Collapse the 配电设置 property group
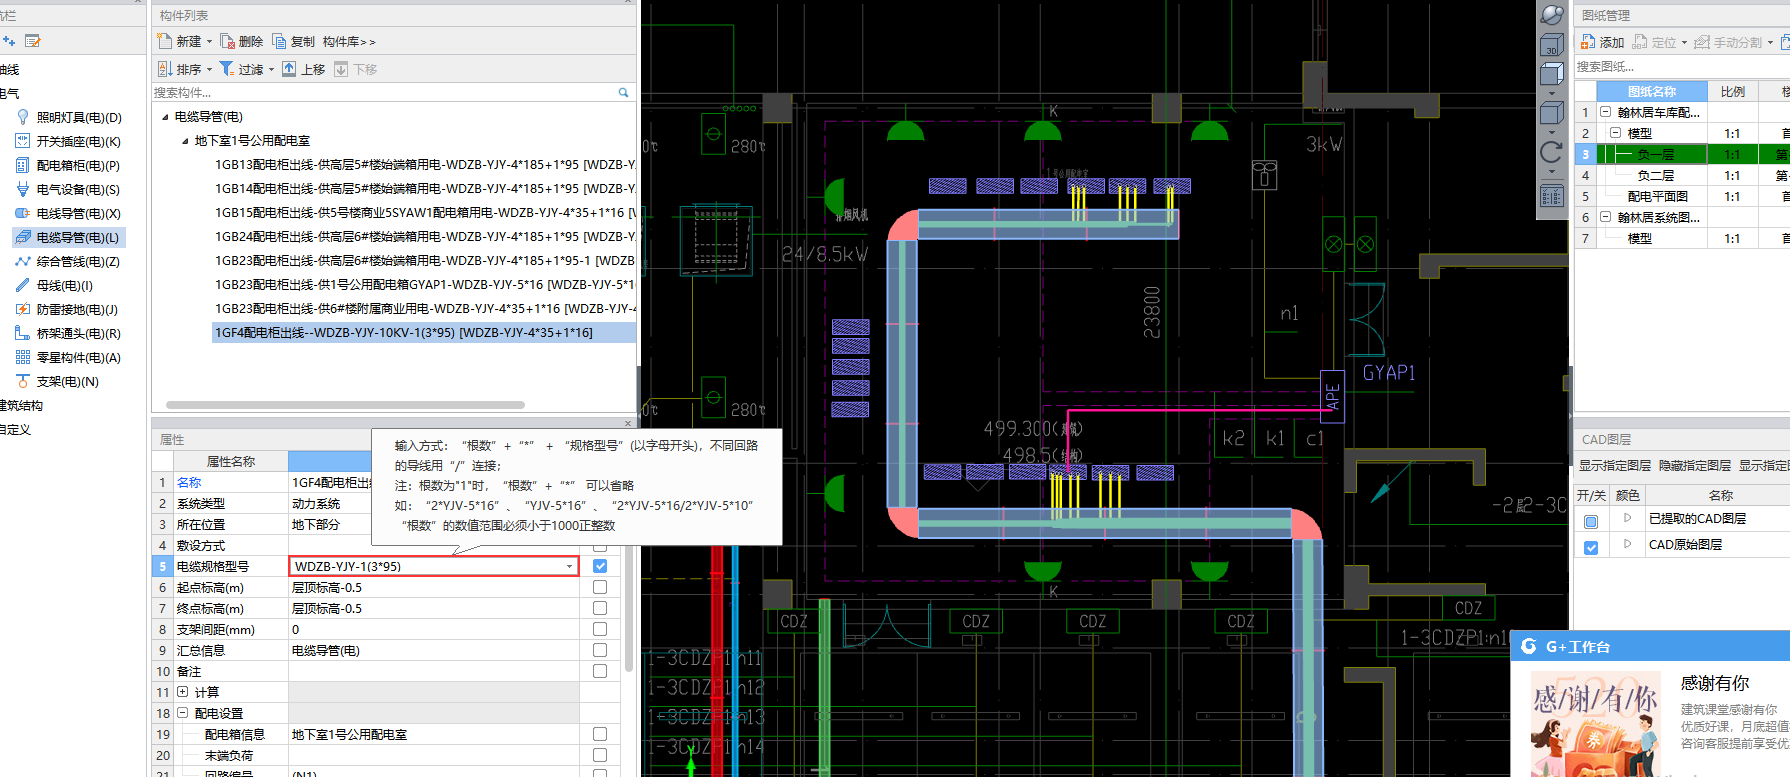1790x777 pixels. click(x=183, y=713)
